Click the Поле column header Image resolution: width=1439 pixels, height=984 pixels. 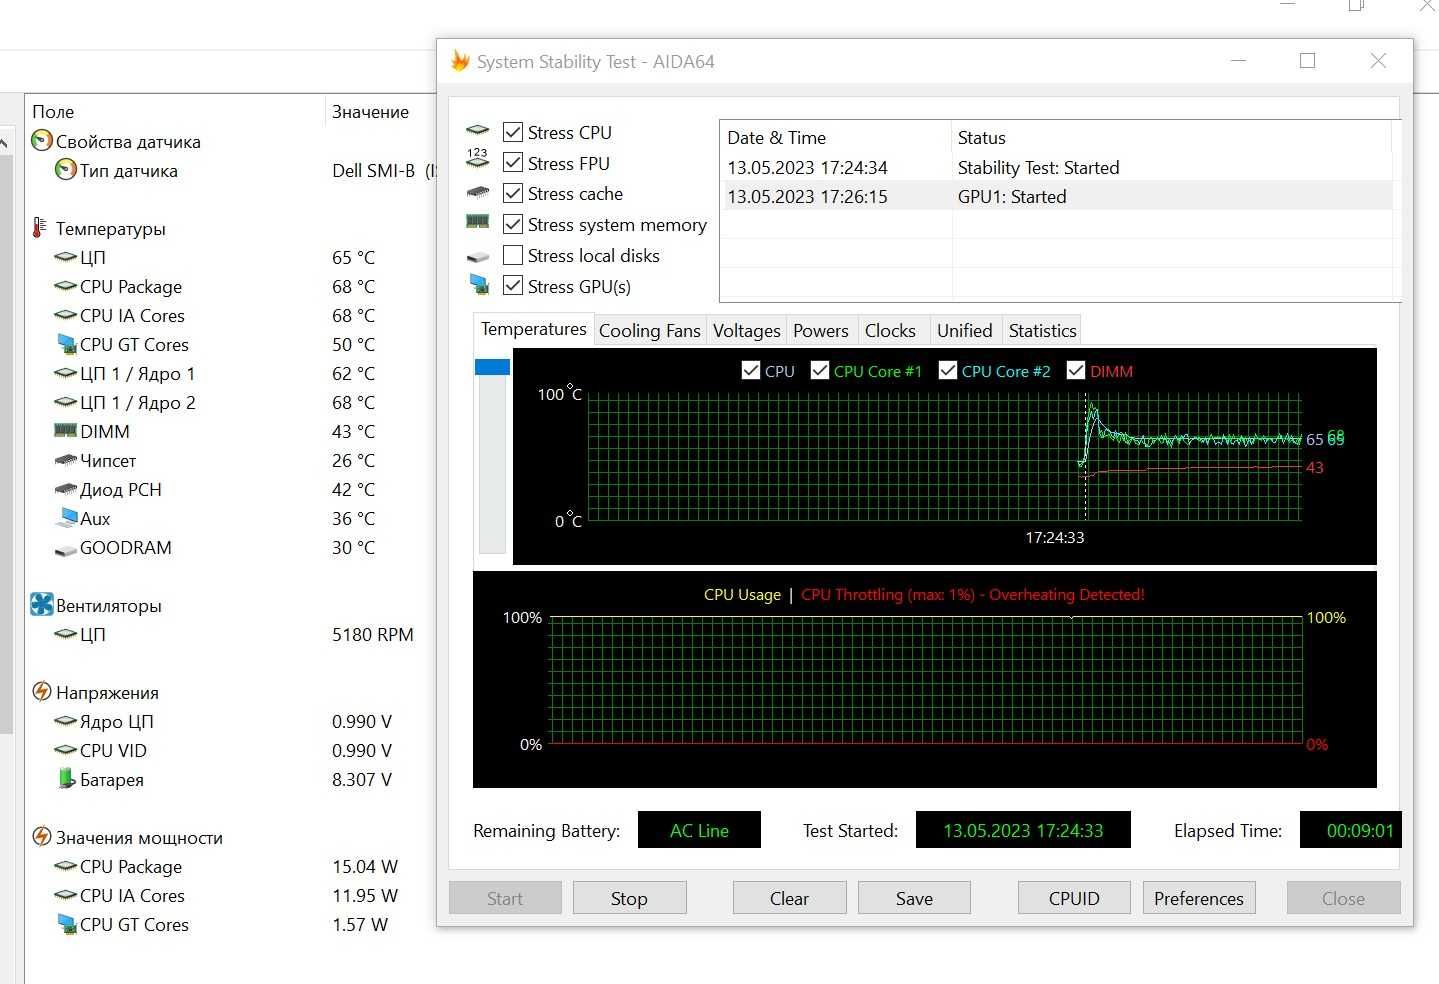tap(175, 112)
